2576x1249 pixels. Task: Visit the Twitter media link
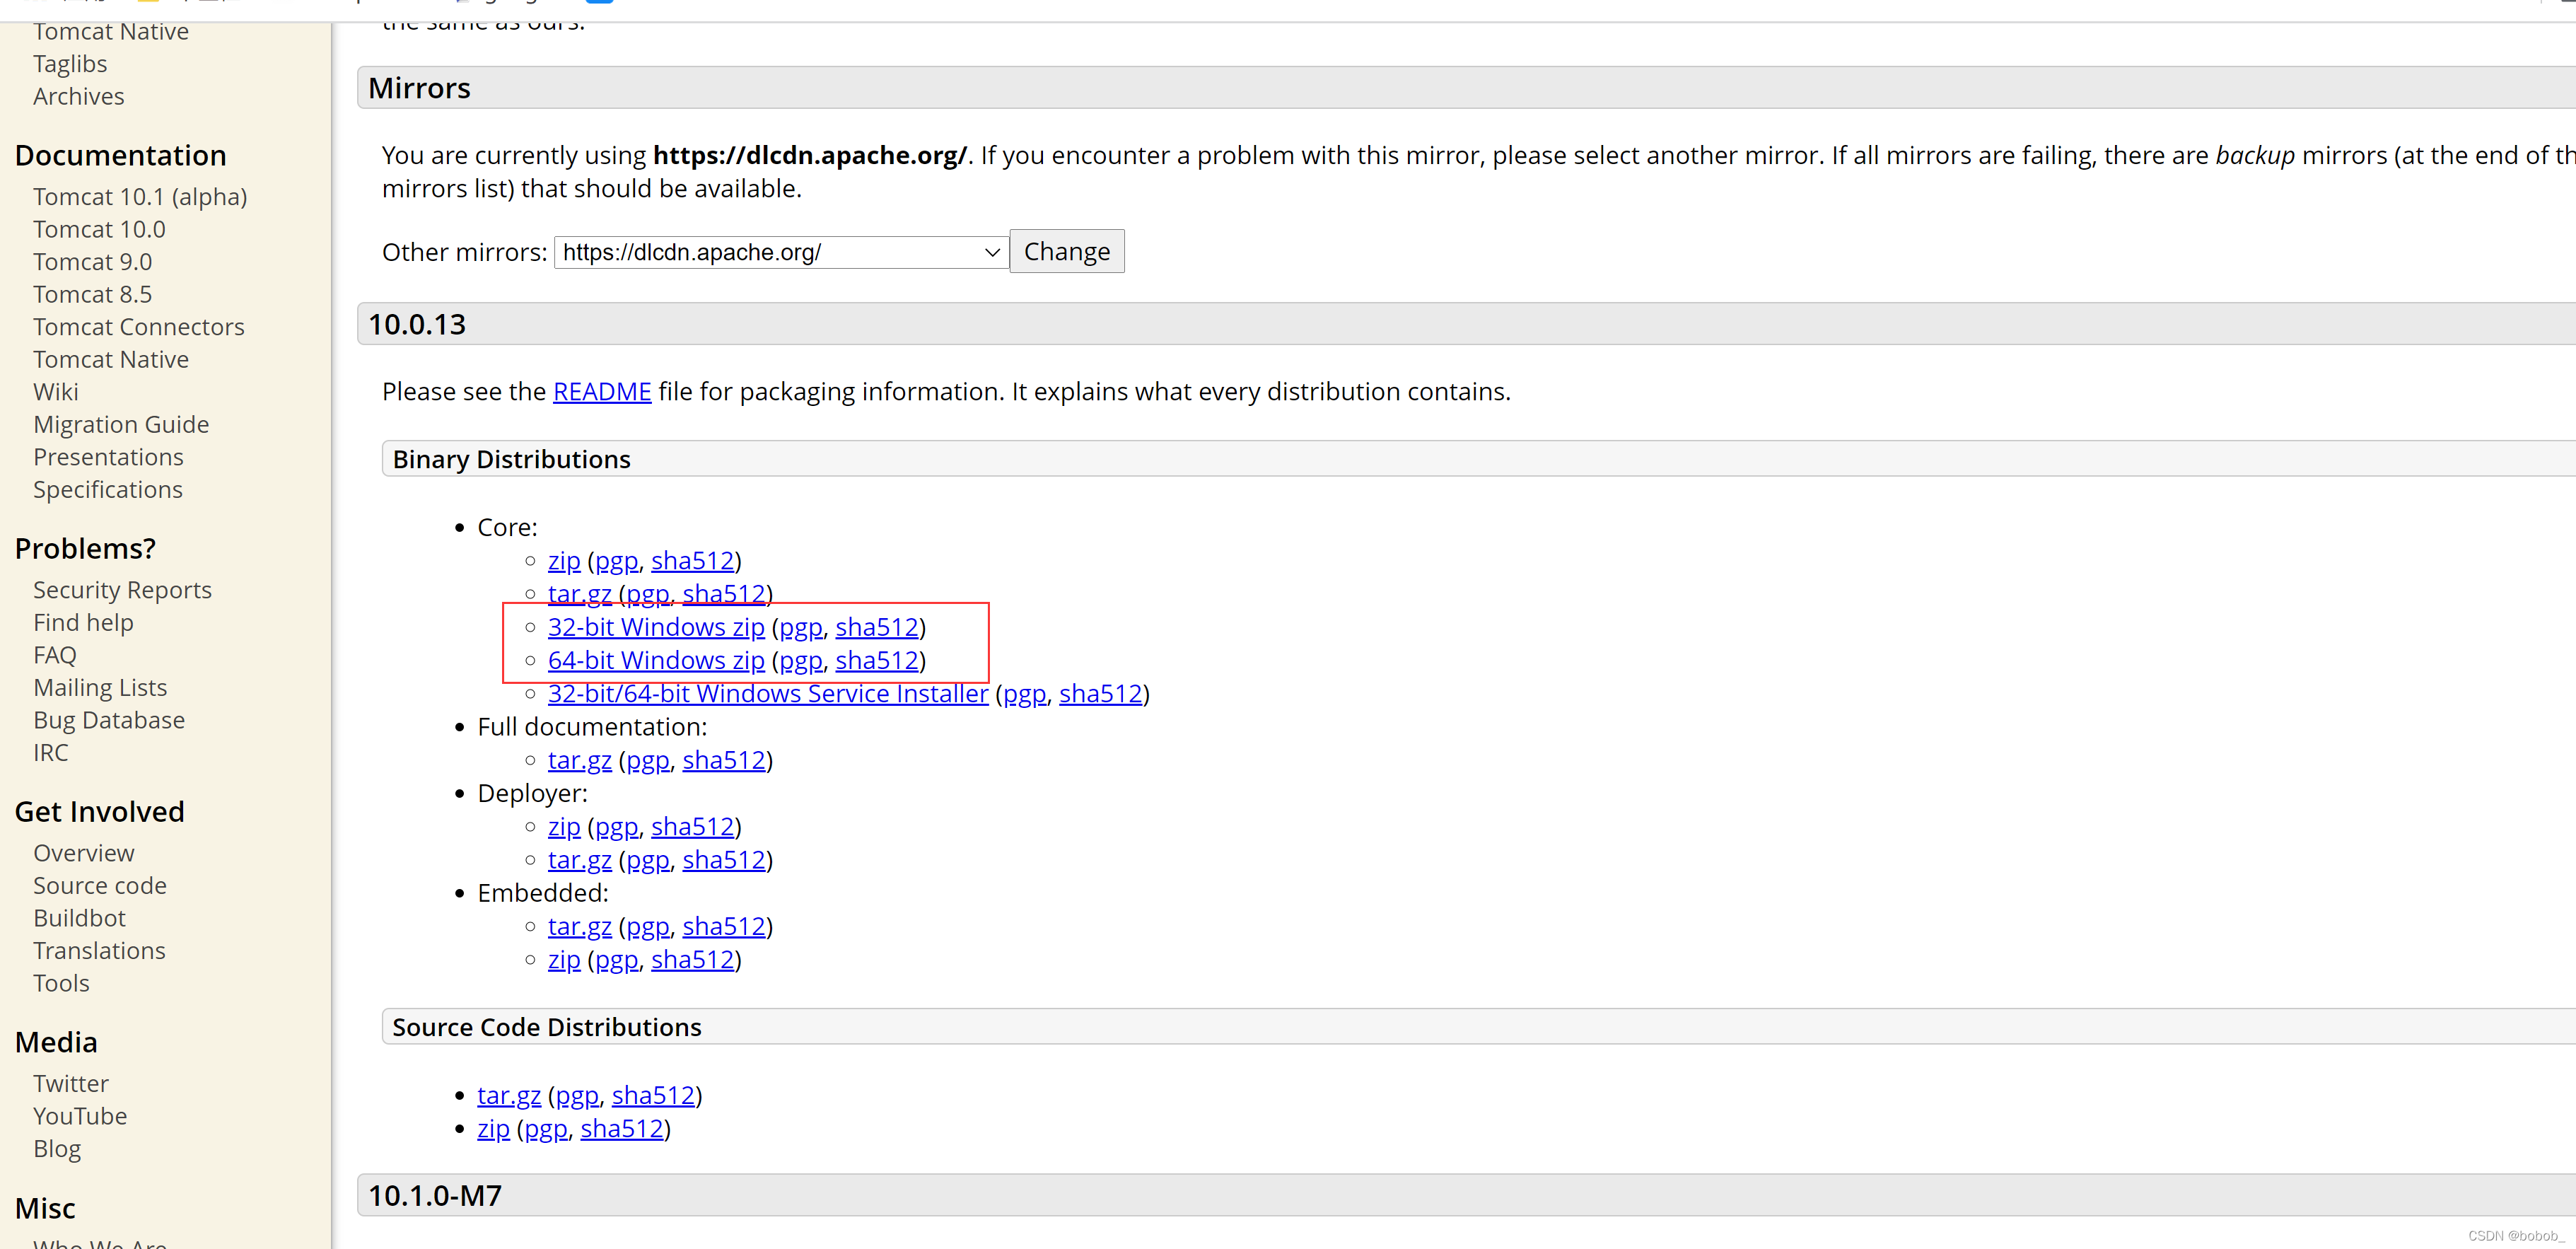[x=70, y=1084]
